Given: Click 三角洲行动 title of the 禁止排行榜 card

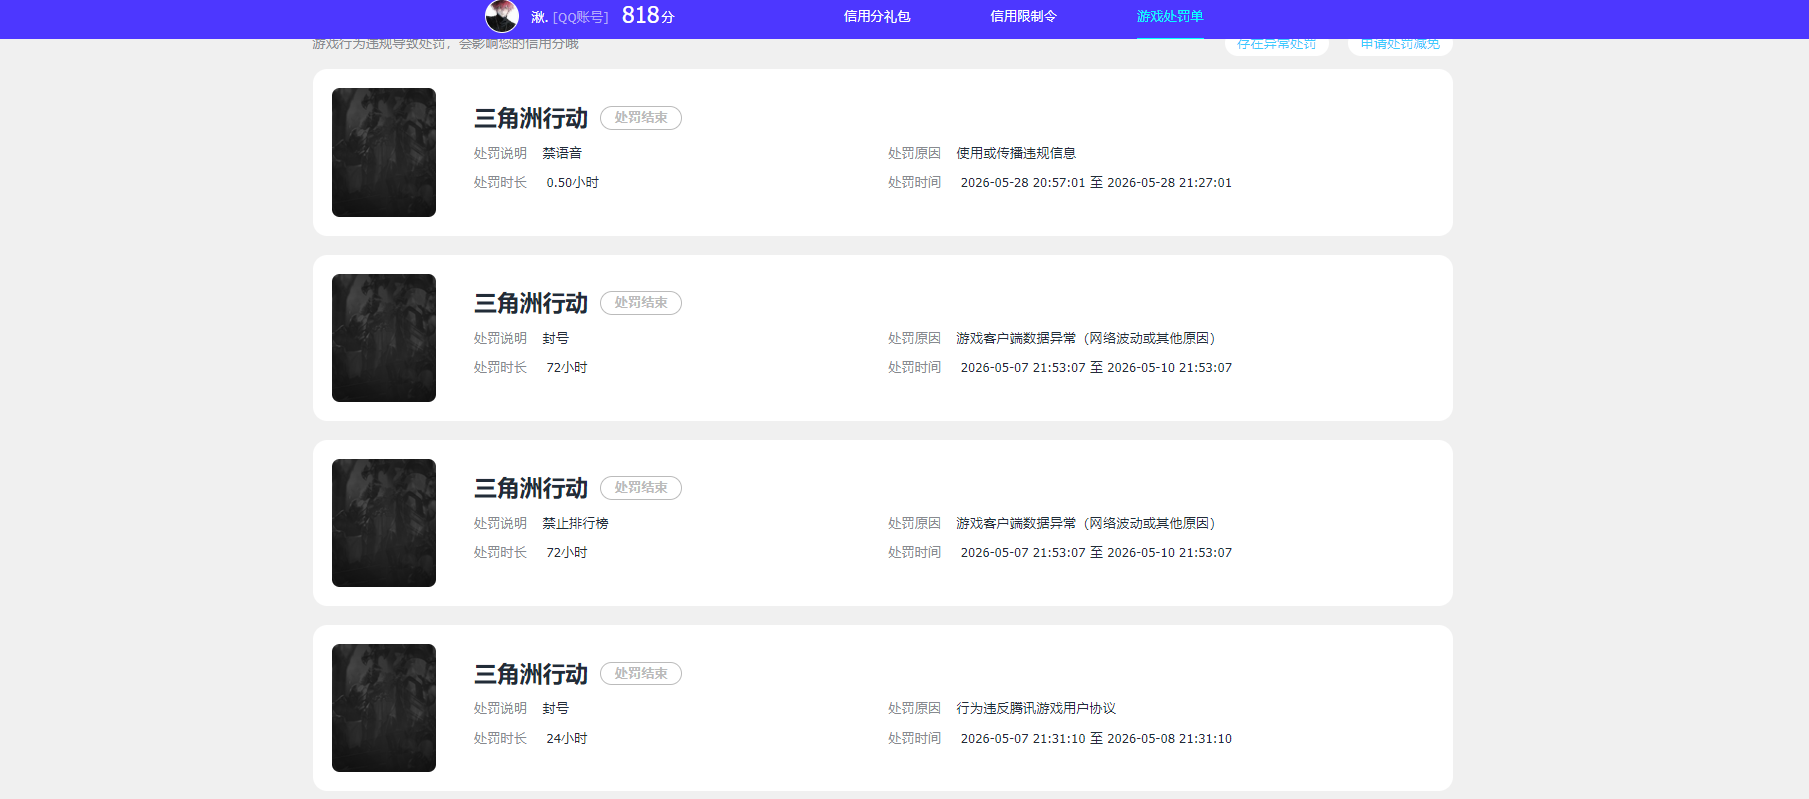Looking at the screenshot, I should click(531, 488).
